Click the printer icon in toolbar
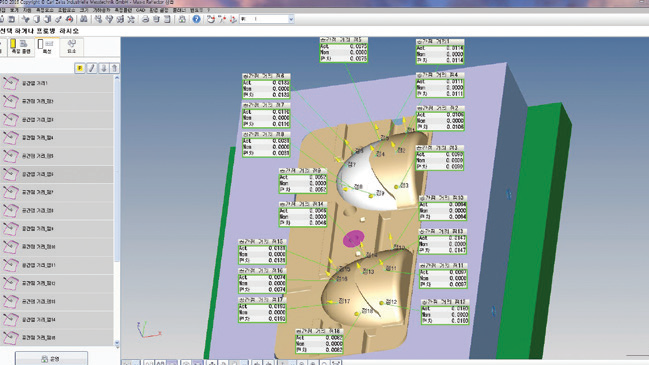 [145, 19]
